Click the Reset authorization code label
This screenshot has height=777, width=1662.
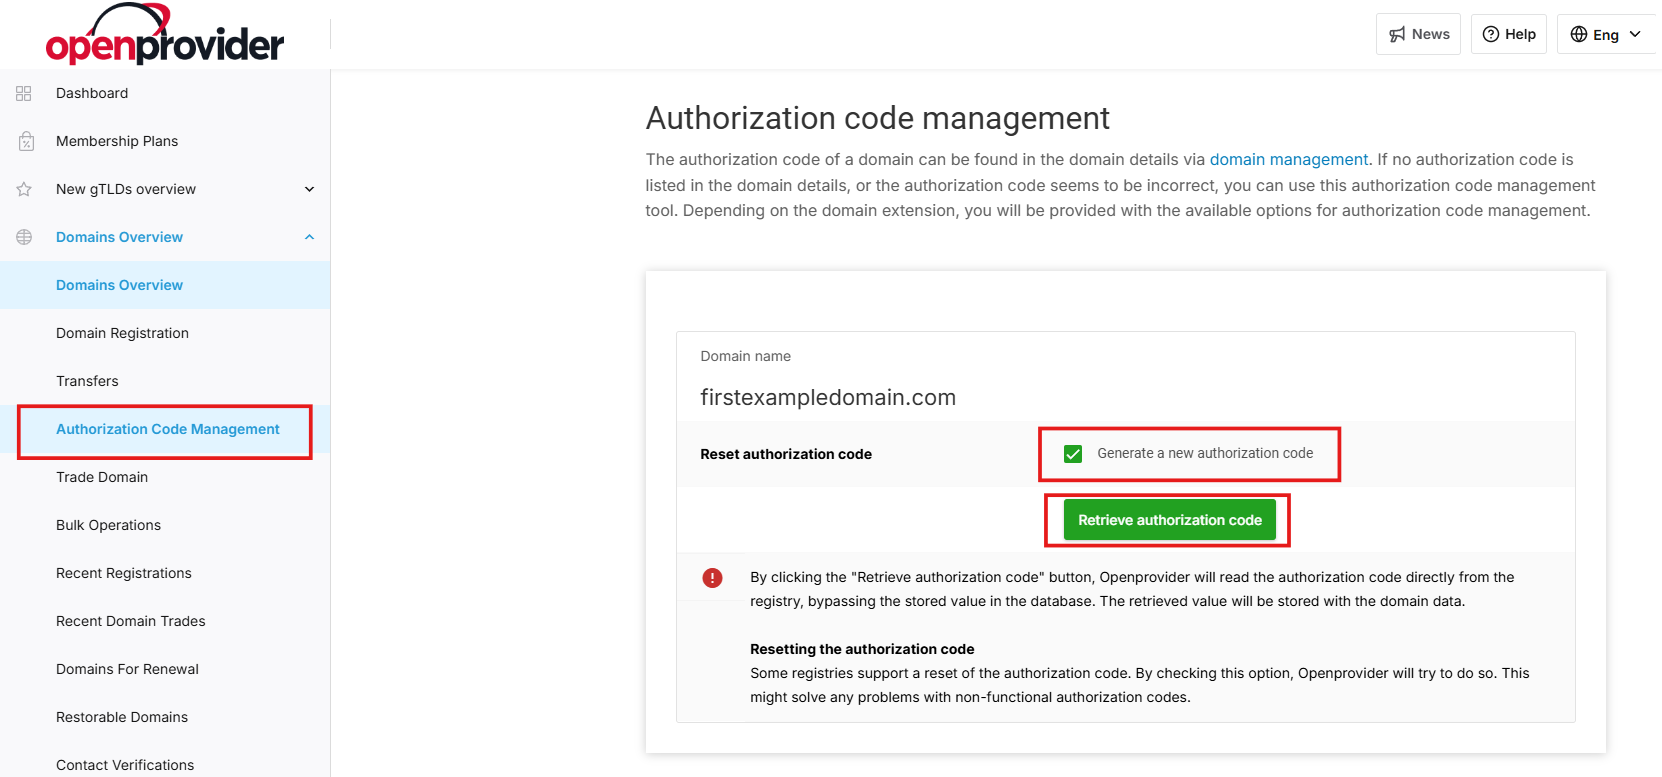(x=786, y=454)
